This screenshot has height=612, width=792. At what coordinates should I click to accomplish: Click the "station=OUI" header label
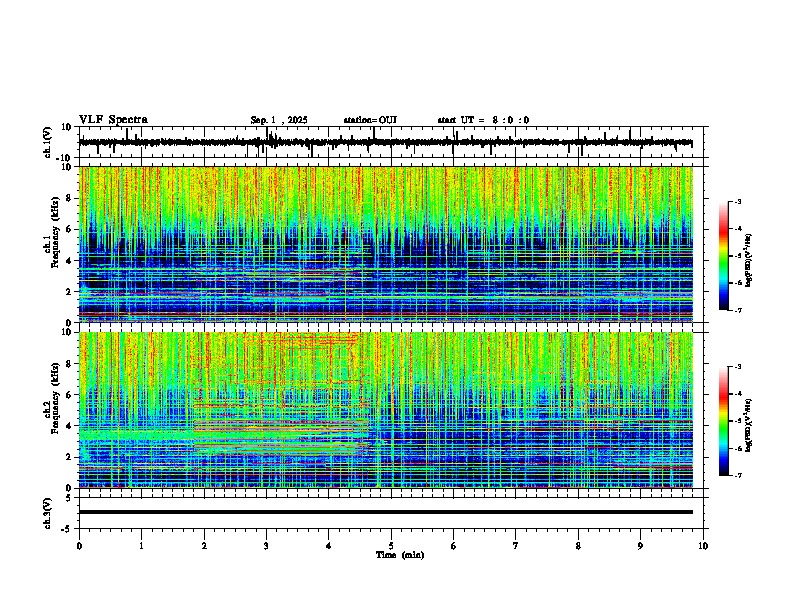click(370, 120)
